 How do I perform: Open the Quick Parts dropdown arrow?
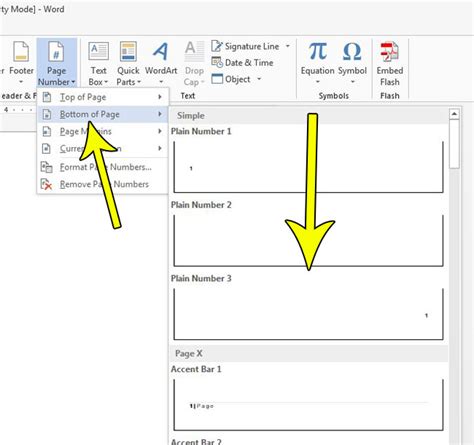point(139,82)
